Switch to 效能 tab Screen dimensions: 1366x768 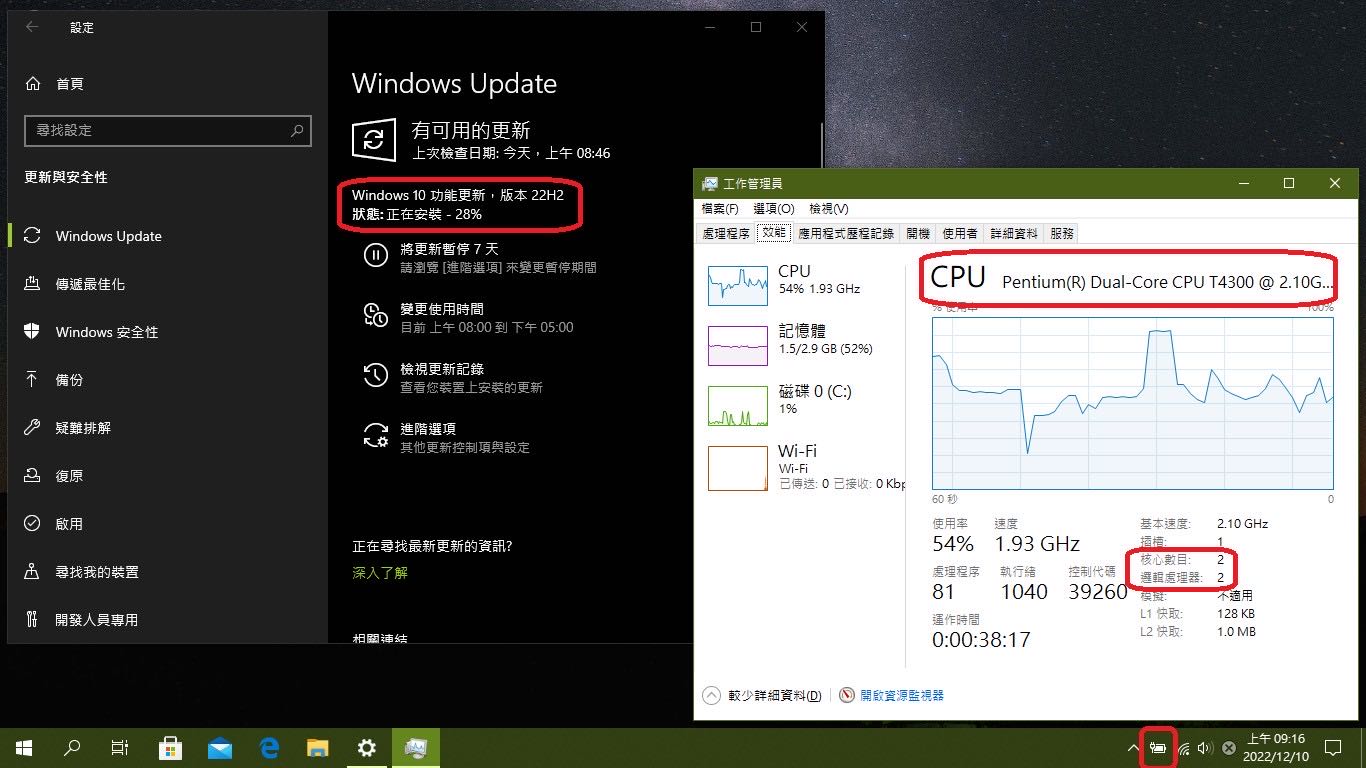(774, 233)
